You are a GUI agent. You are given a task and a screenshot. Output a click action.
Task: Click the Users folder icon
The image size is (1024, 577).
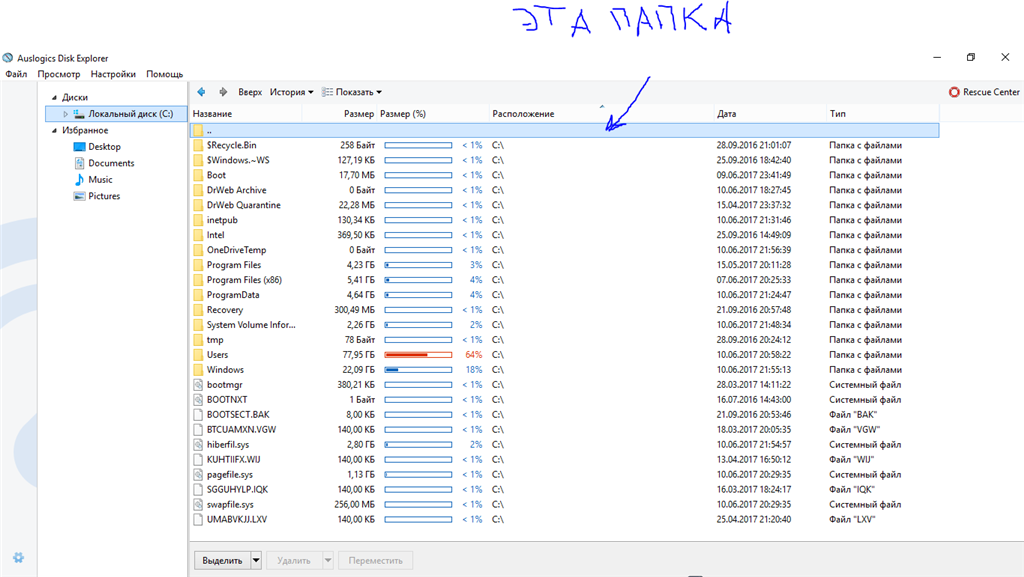(x=198, y=354)
